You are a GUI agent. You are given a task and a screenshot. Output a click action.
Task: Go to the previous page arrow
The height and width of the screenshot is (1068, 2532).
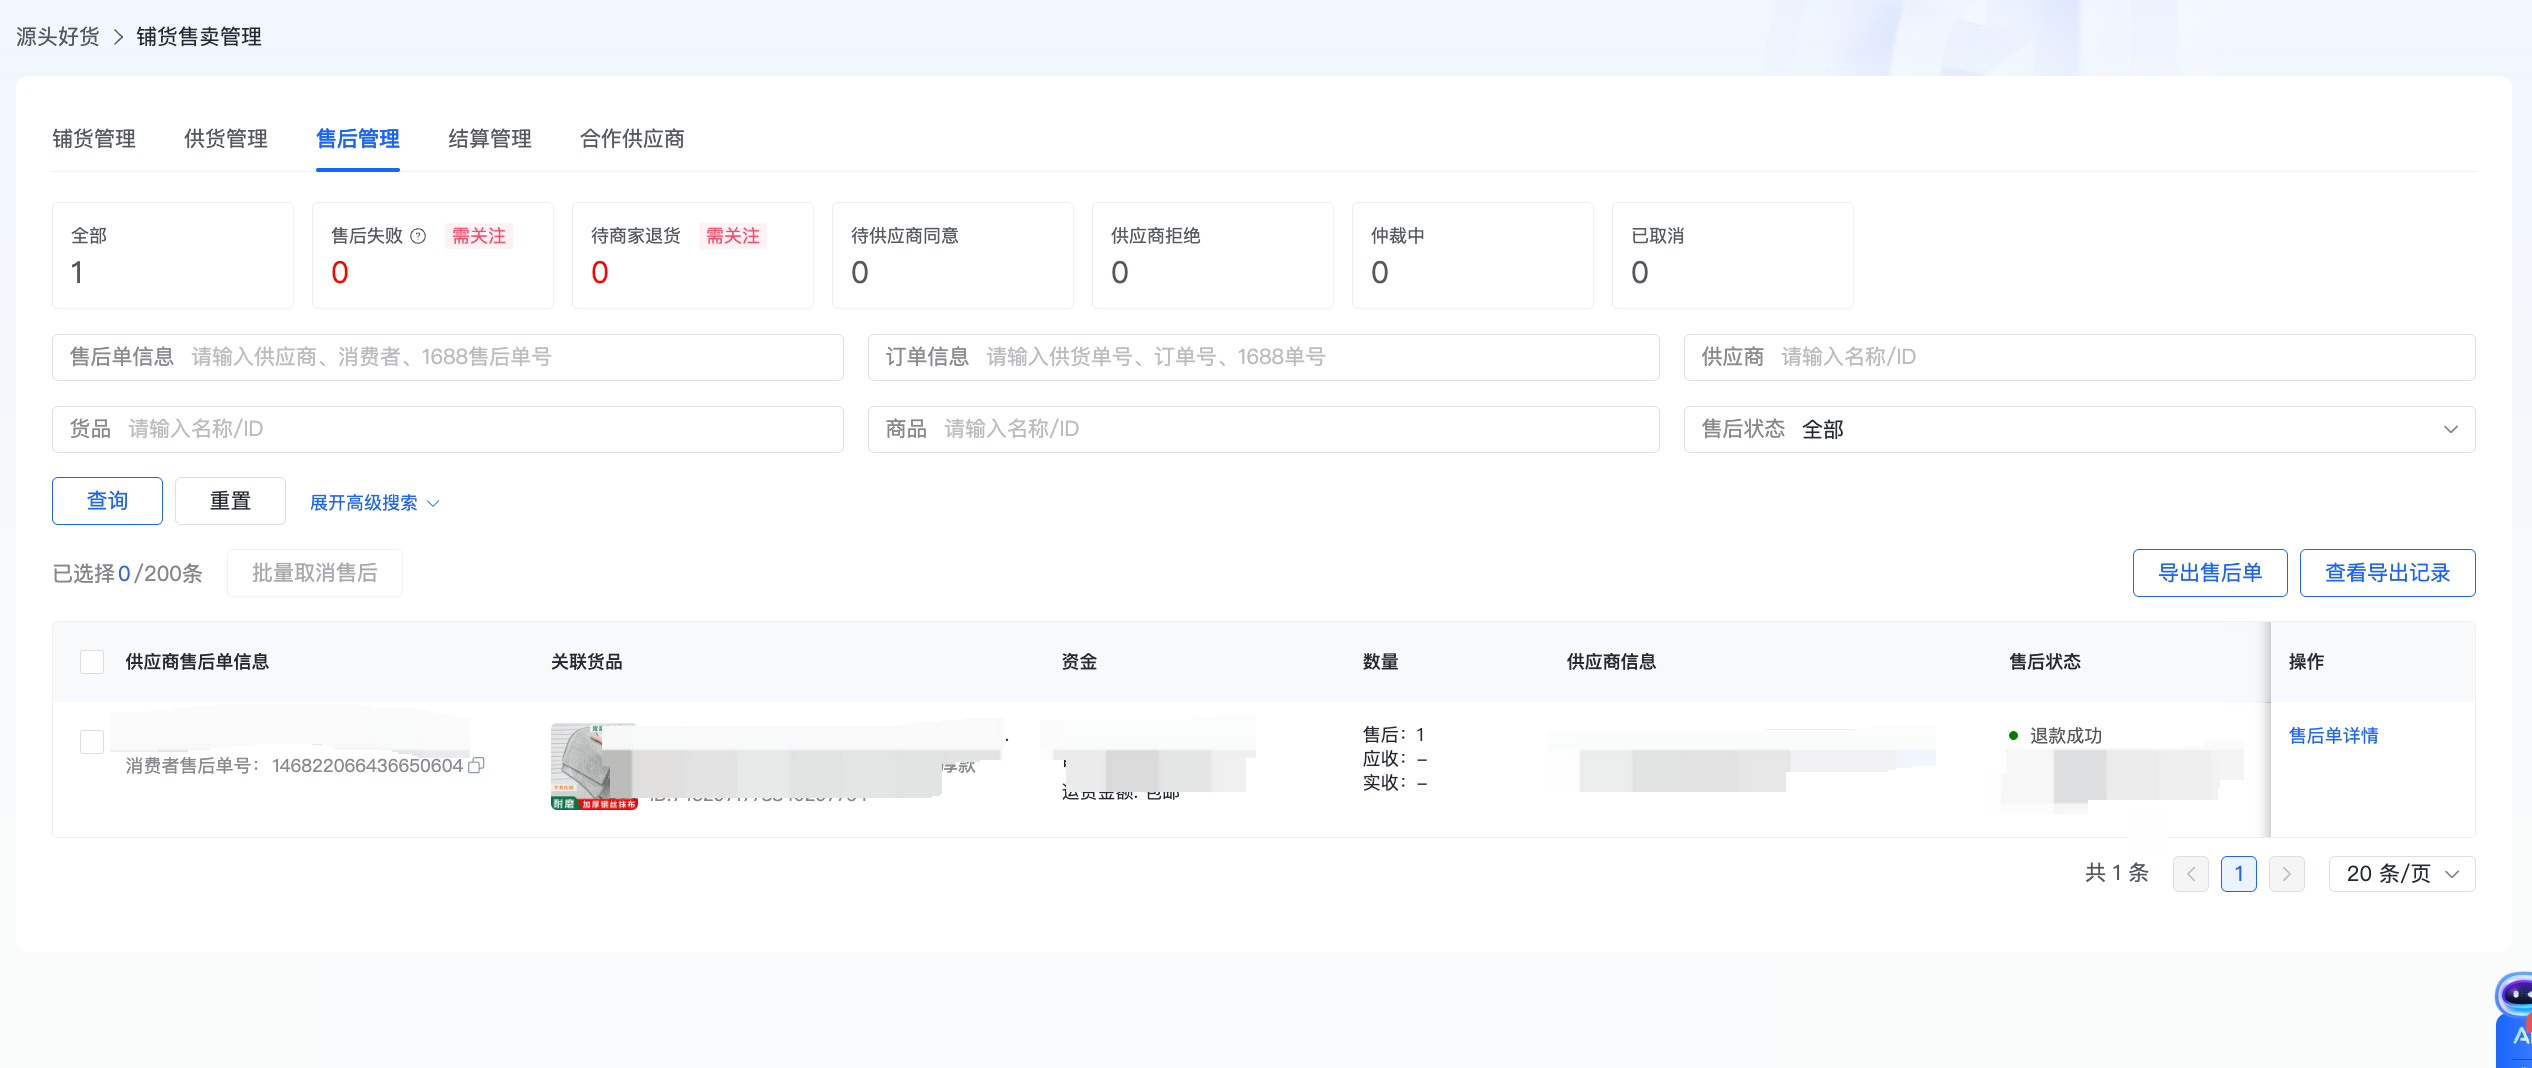[x=2190, y=874]
